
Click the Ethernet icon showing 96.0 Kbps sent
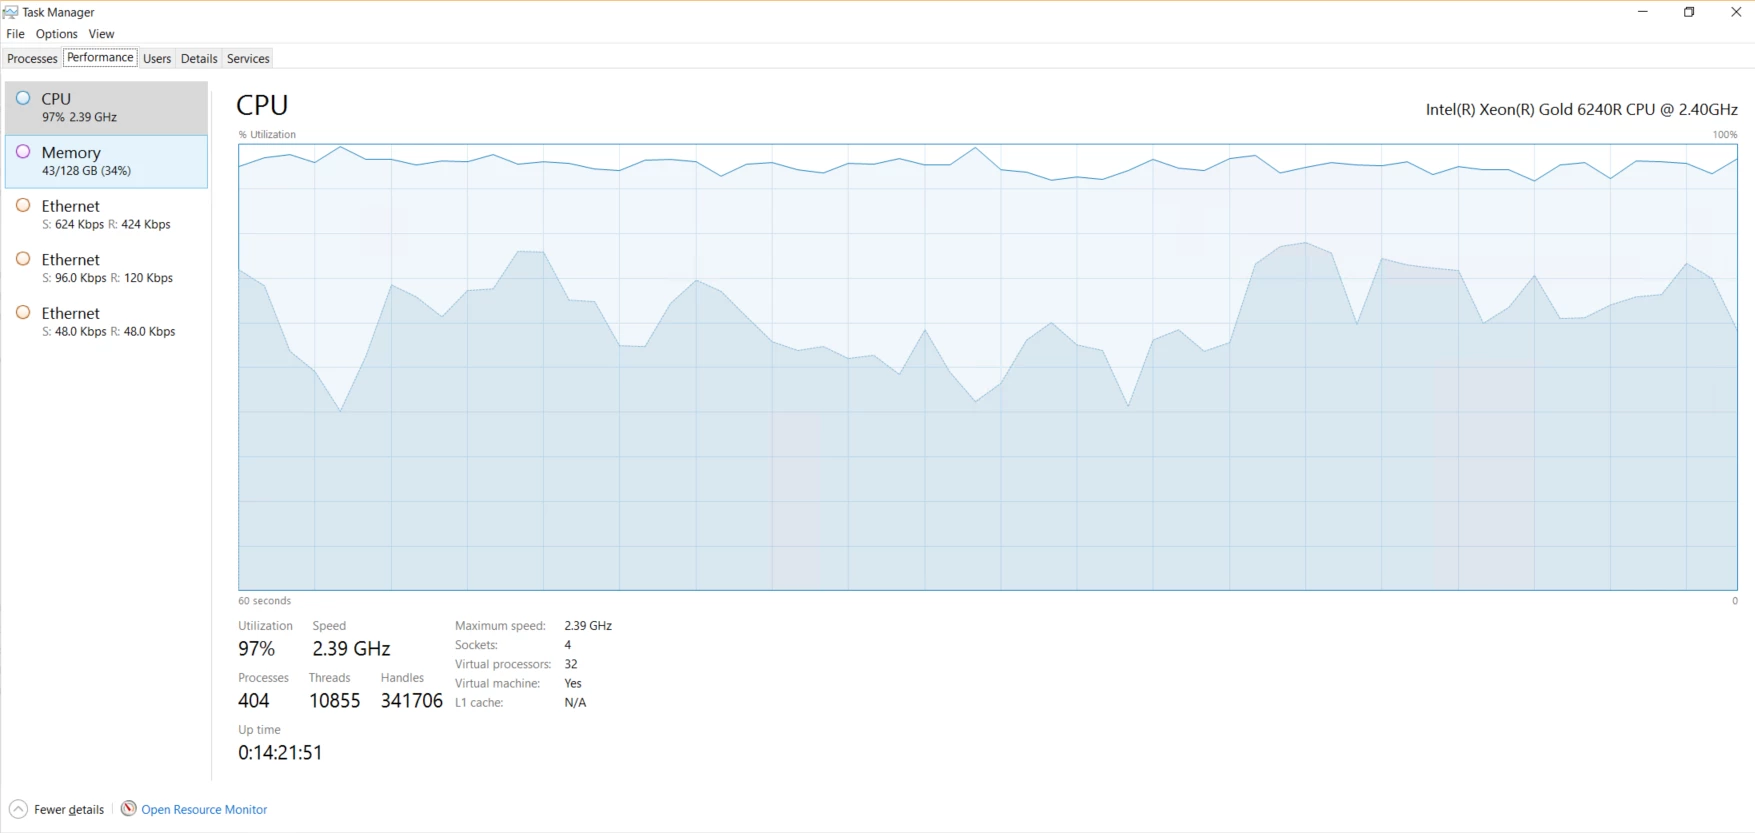coord(23,259)
